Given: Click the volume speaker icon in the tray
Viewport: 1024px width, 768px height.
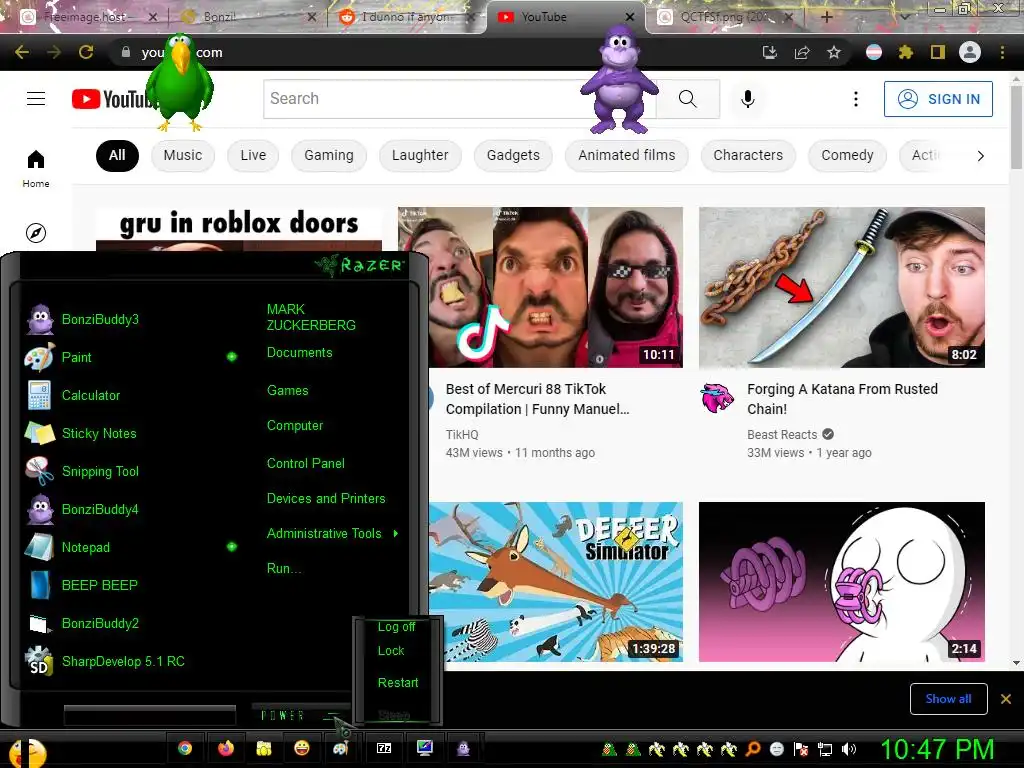Looking at the screenshot, I should pos(849,749).
